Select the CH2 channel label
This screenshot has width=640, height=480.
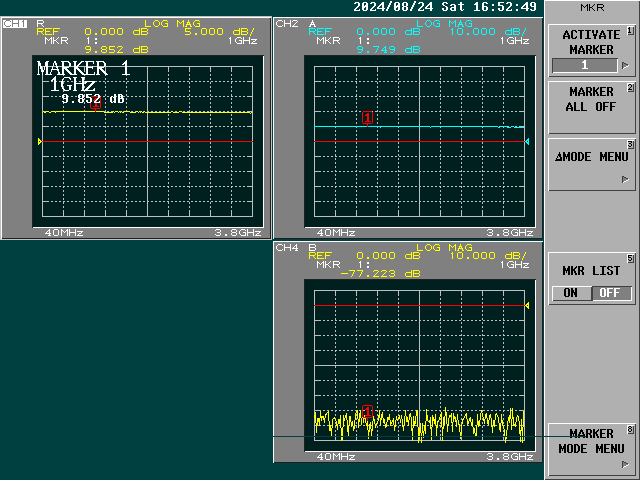287,24
